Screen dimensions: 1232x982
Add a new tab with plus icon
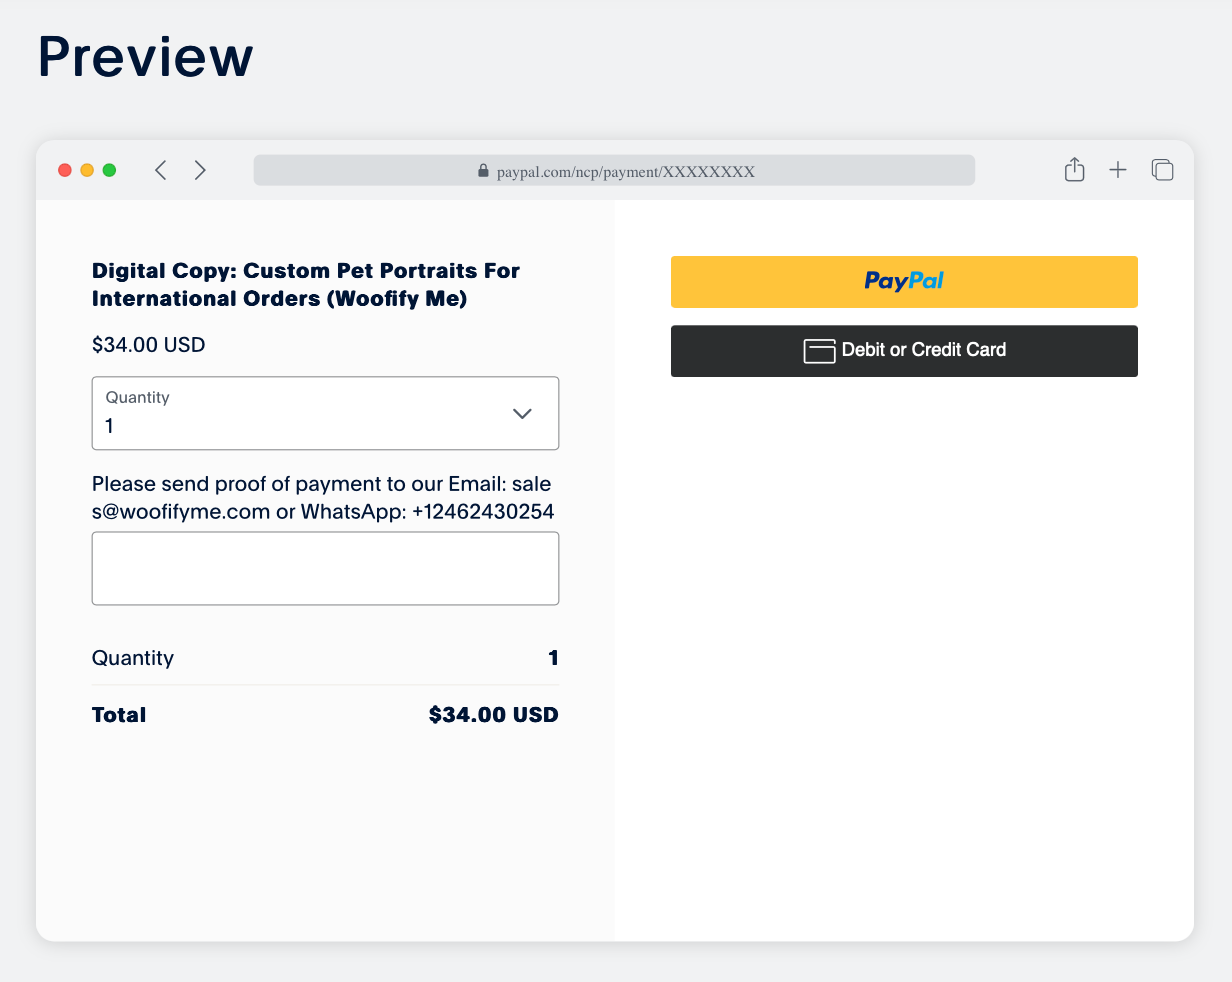click(x=1118, y=170)
